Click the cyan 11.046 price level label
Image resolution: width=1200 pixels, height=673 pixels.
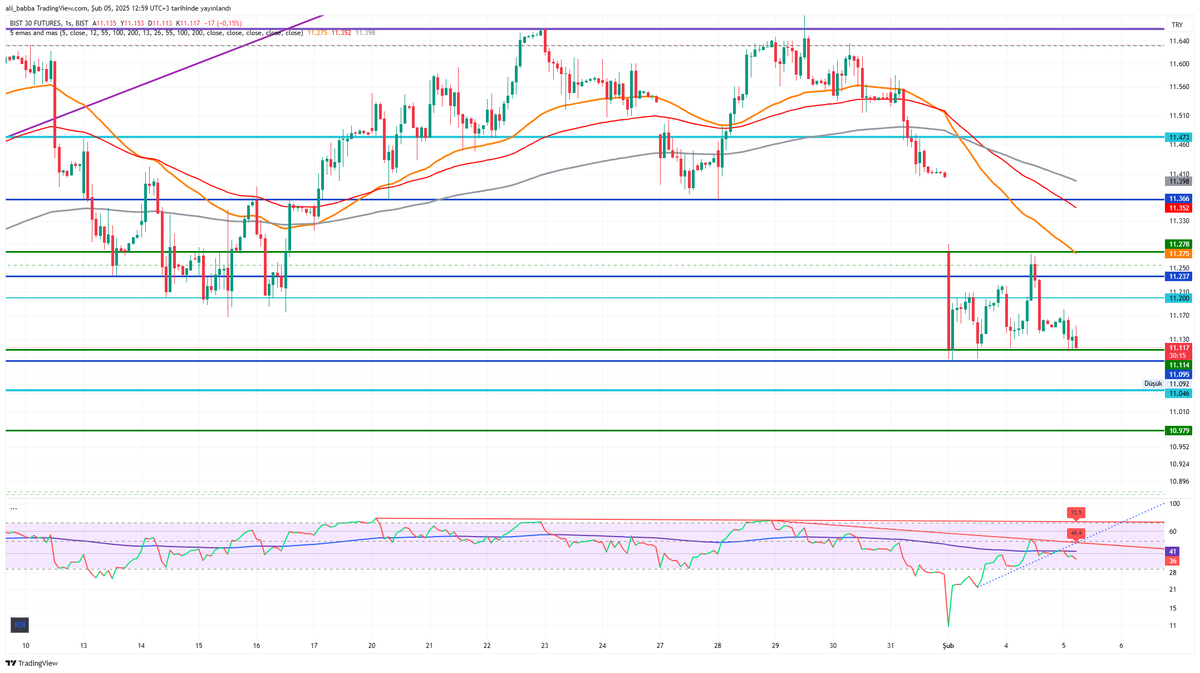pyautogui.click(x=1177, y=395)
